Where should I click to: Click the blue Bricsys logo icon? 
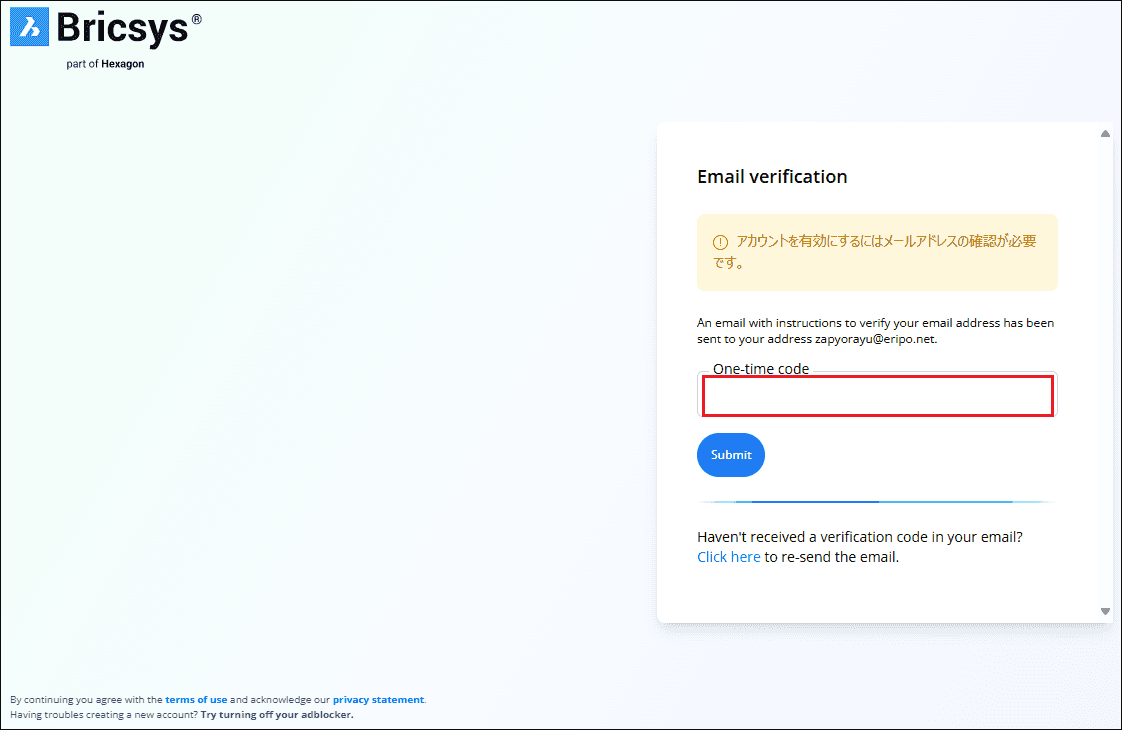coord(29,27)
